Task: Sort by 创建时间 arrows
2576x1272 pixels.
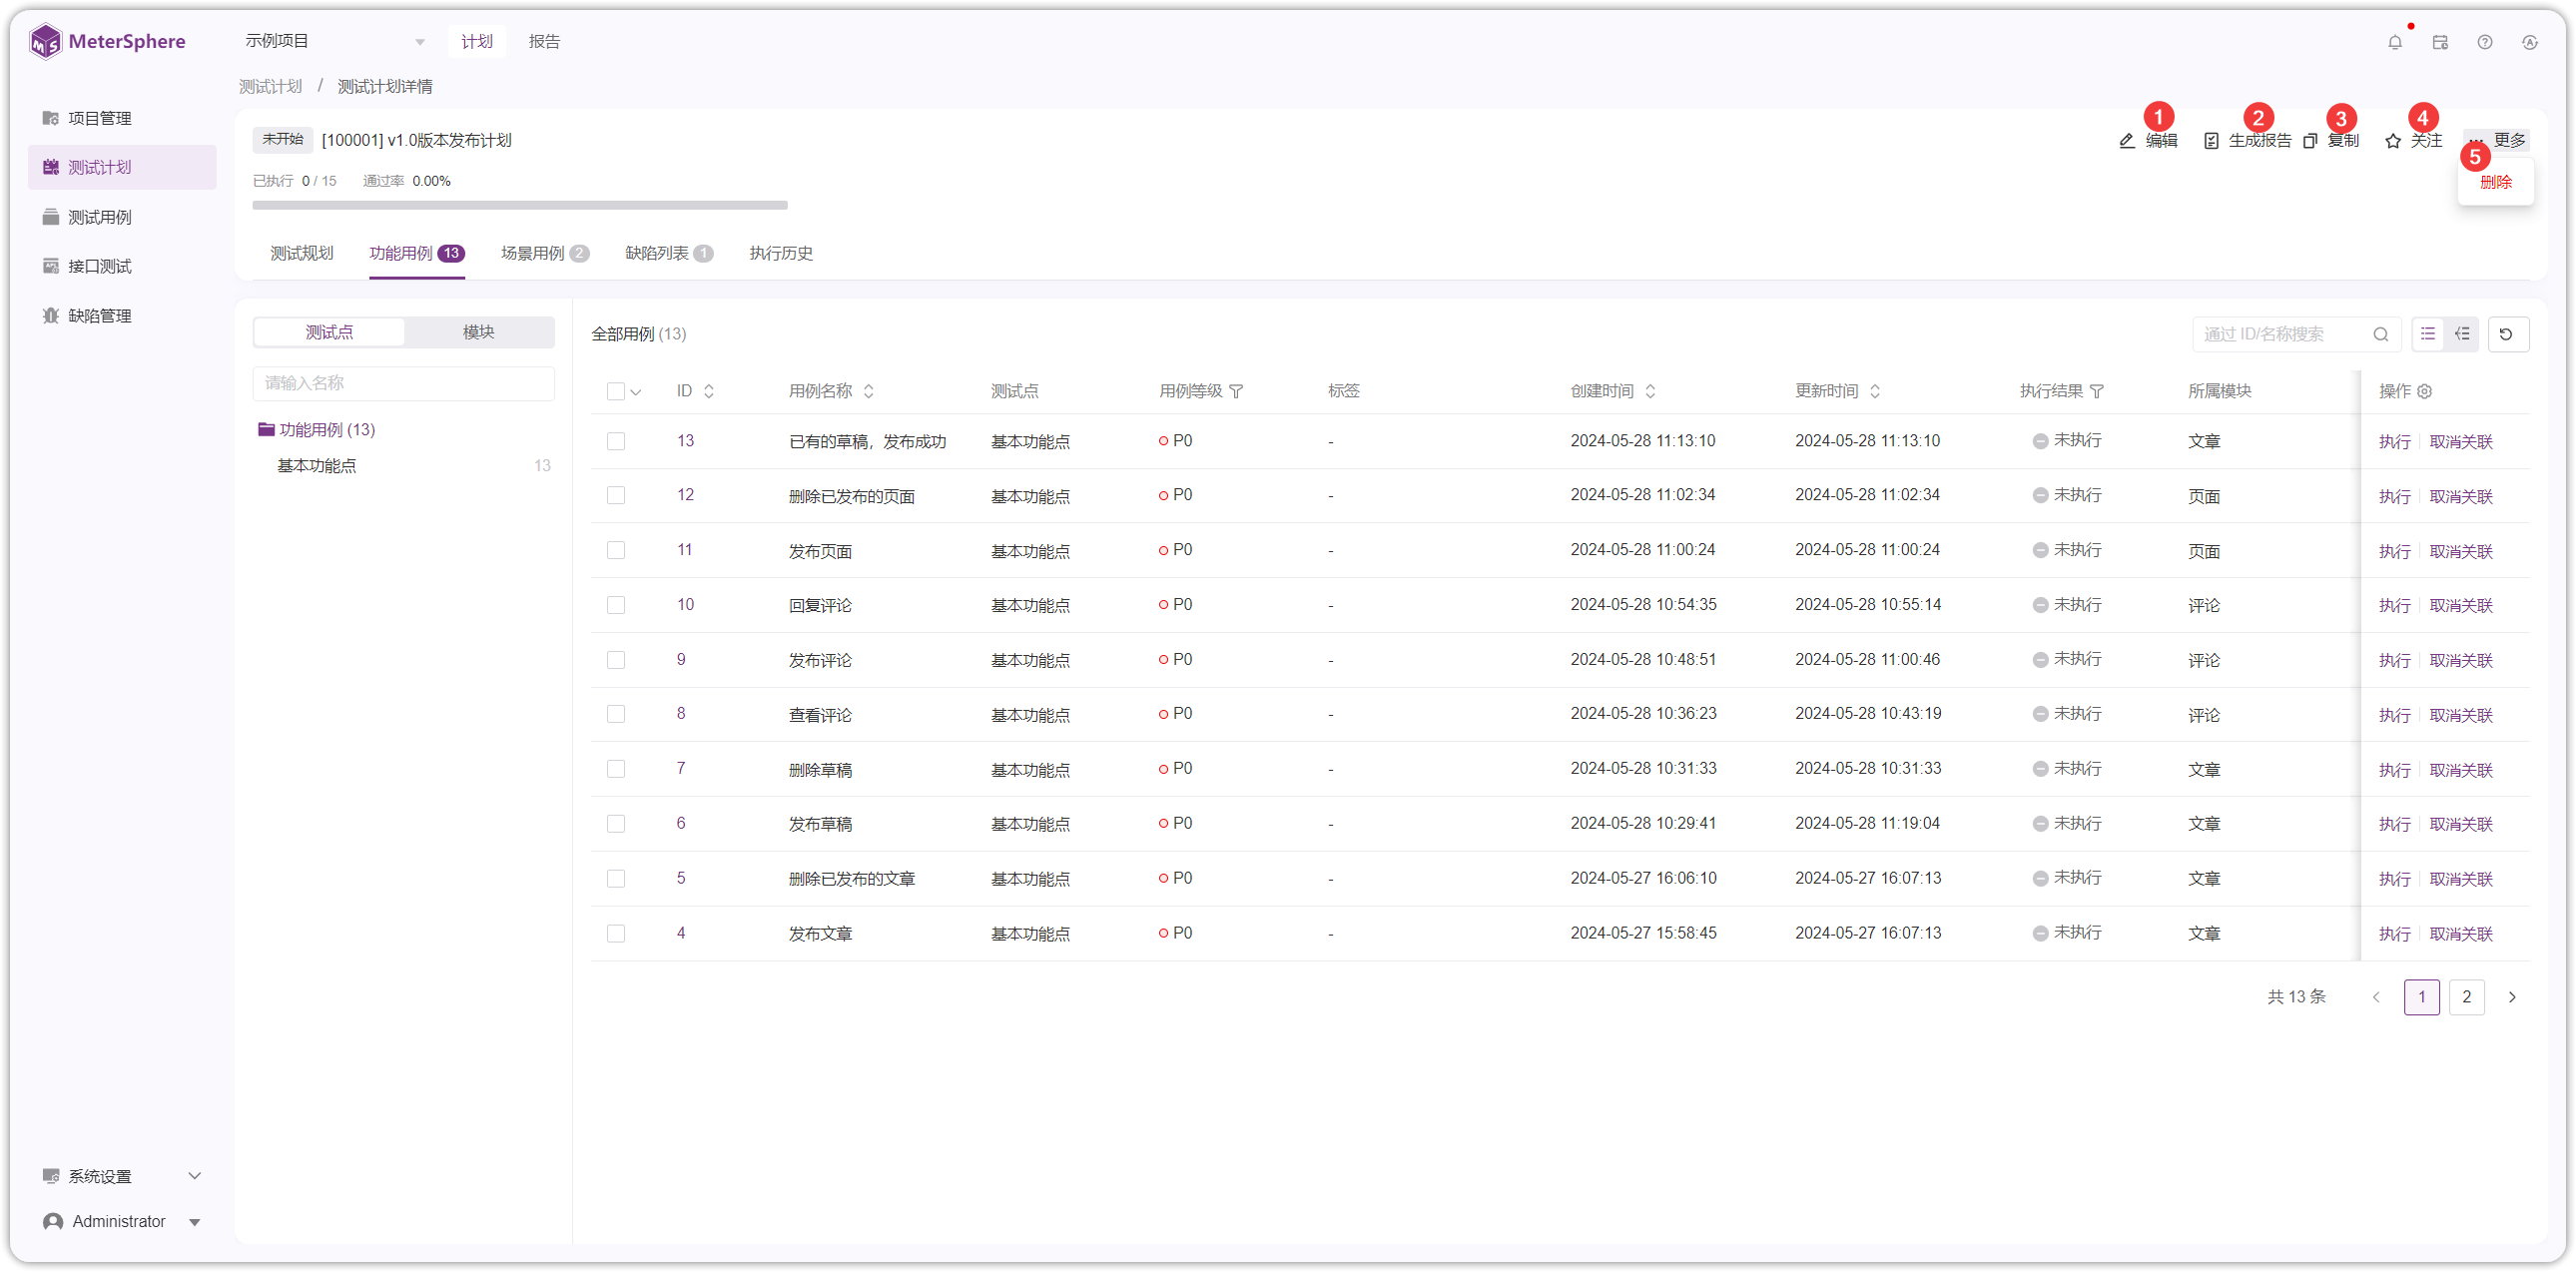Action: click(x=1651, y=391)
